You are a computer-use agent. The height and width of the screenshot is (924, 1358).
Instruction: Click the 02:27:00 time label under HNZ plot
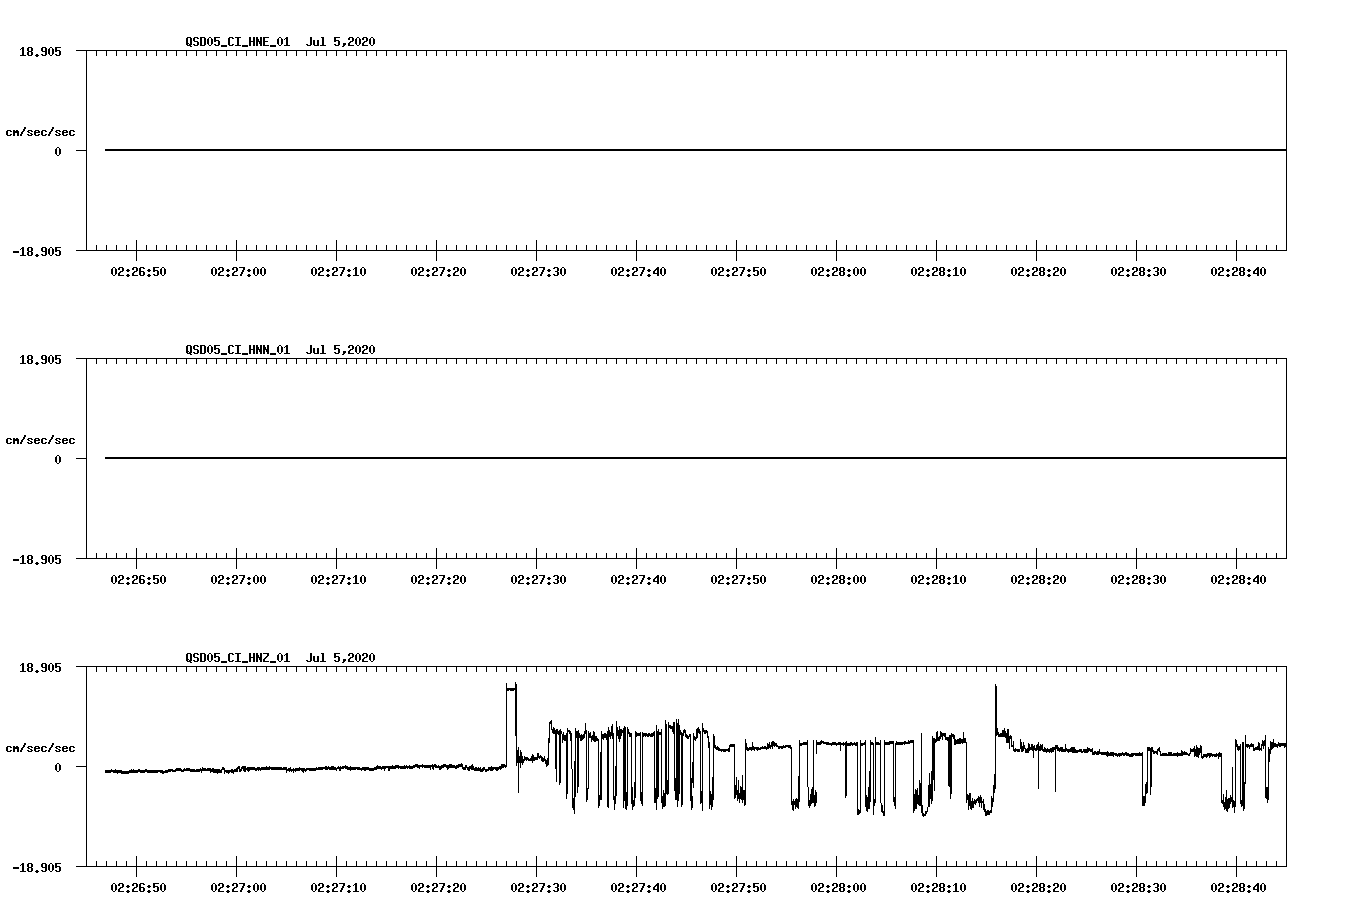point(238,888)
